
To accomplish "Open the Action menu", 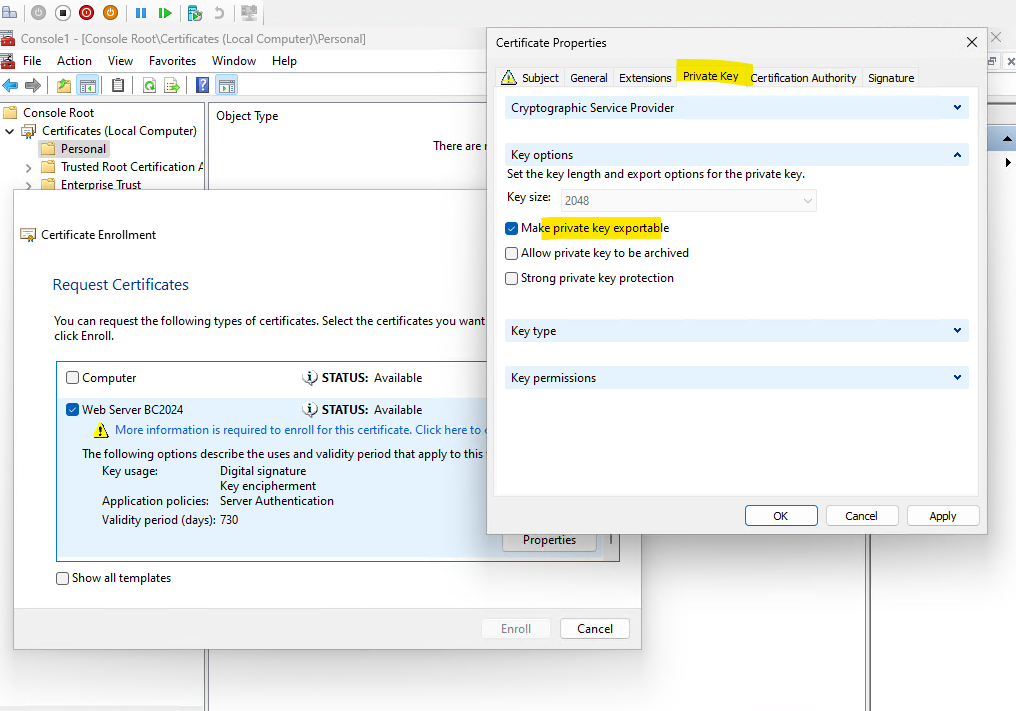I will pos(75,61).
